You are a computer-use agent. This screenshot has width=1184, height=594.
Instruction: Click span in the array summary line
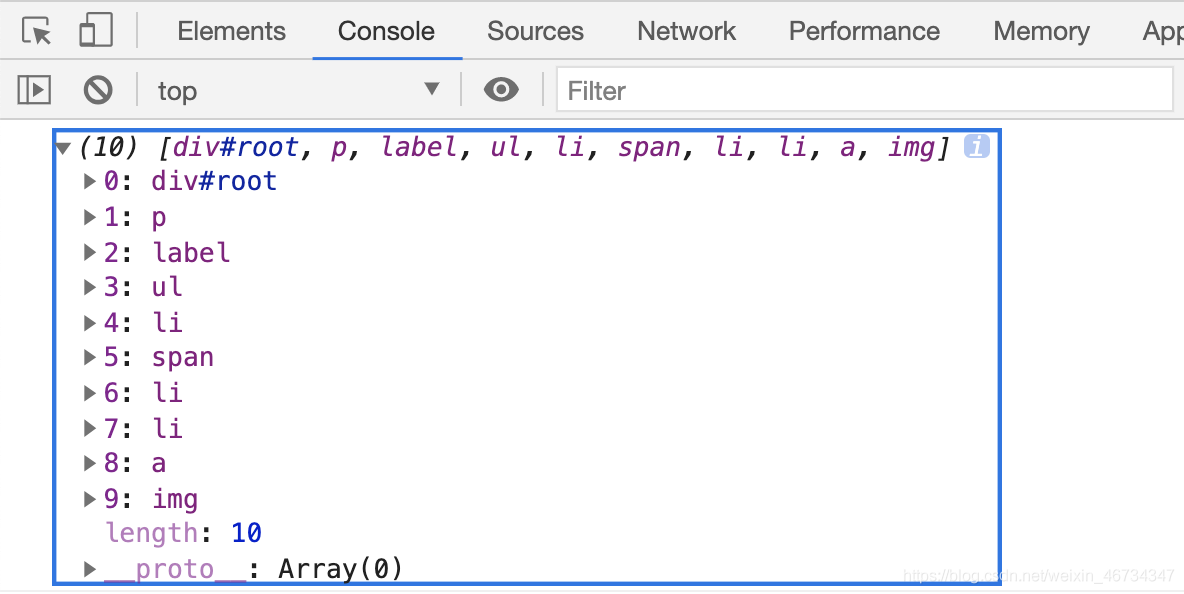[x=649, y=148]
